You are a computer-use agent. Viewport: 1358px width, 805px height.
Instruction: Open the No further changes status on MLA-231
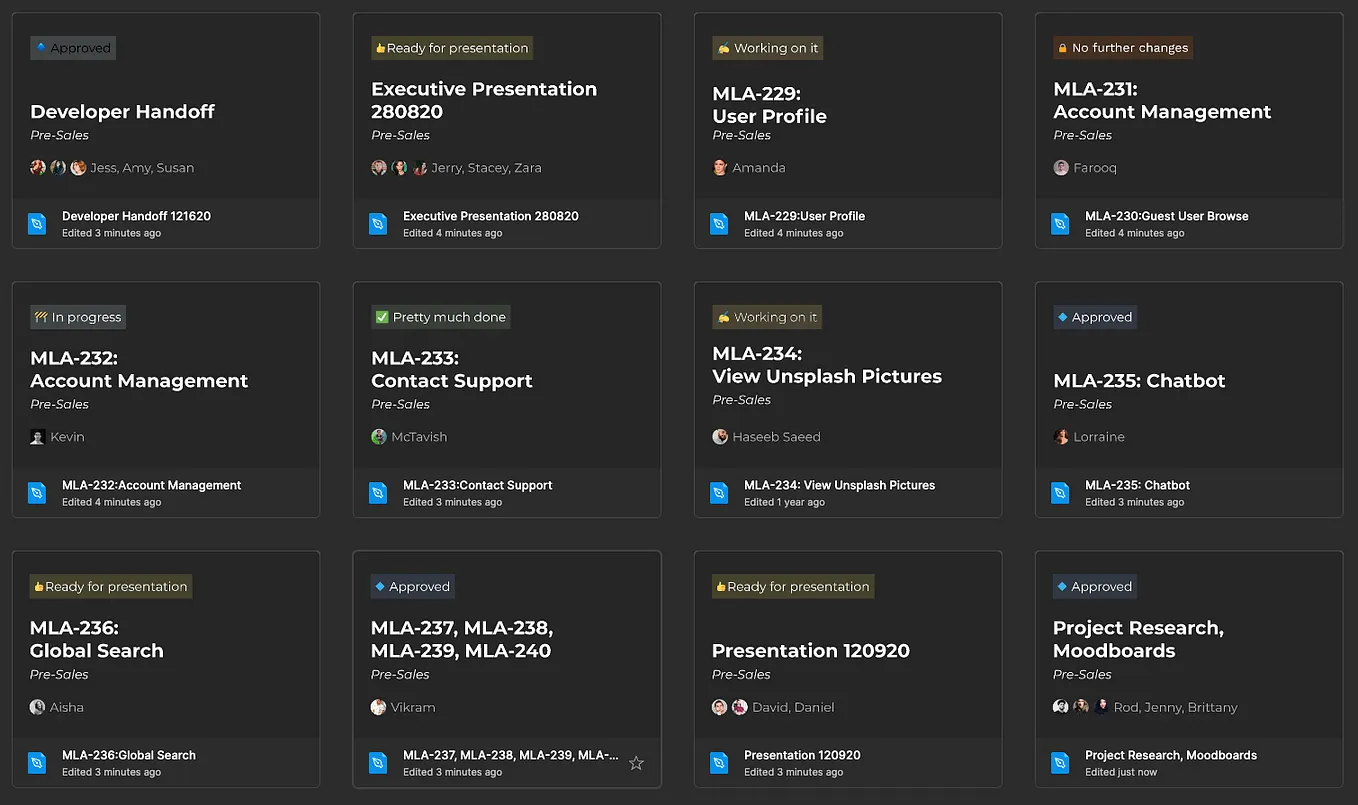click(x=1122, y=47)
